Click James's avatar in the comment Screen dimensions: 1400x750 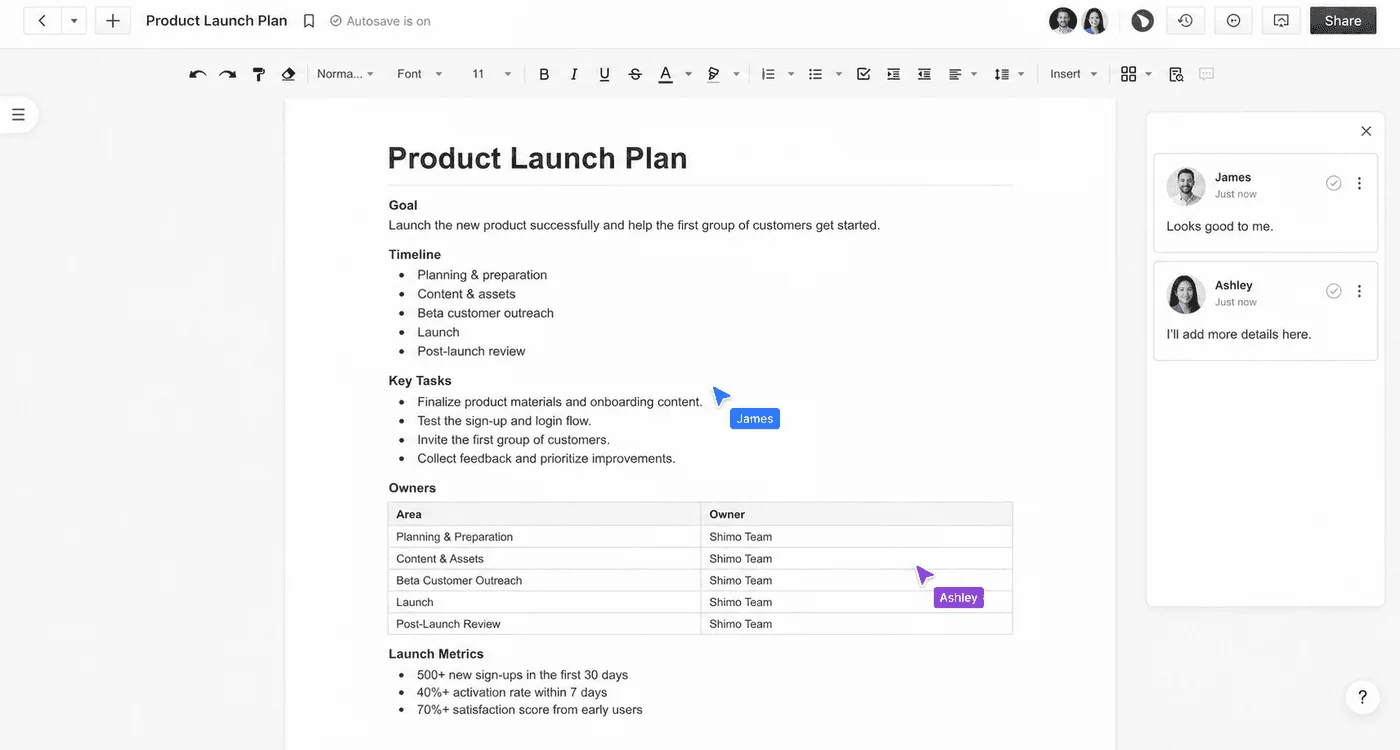[x=1186, y=186]
